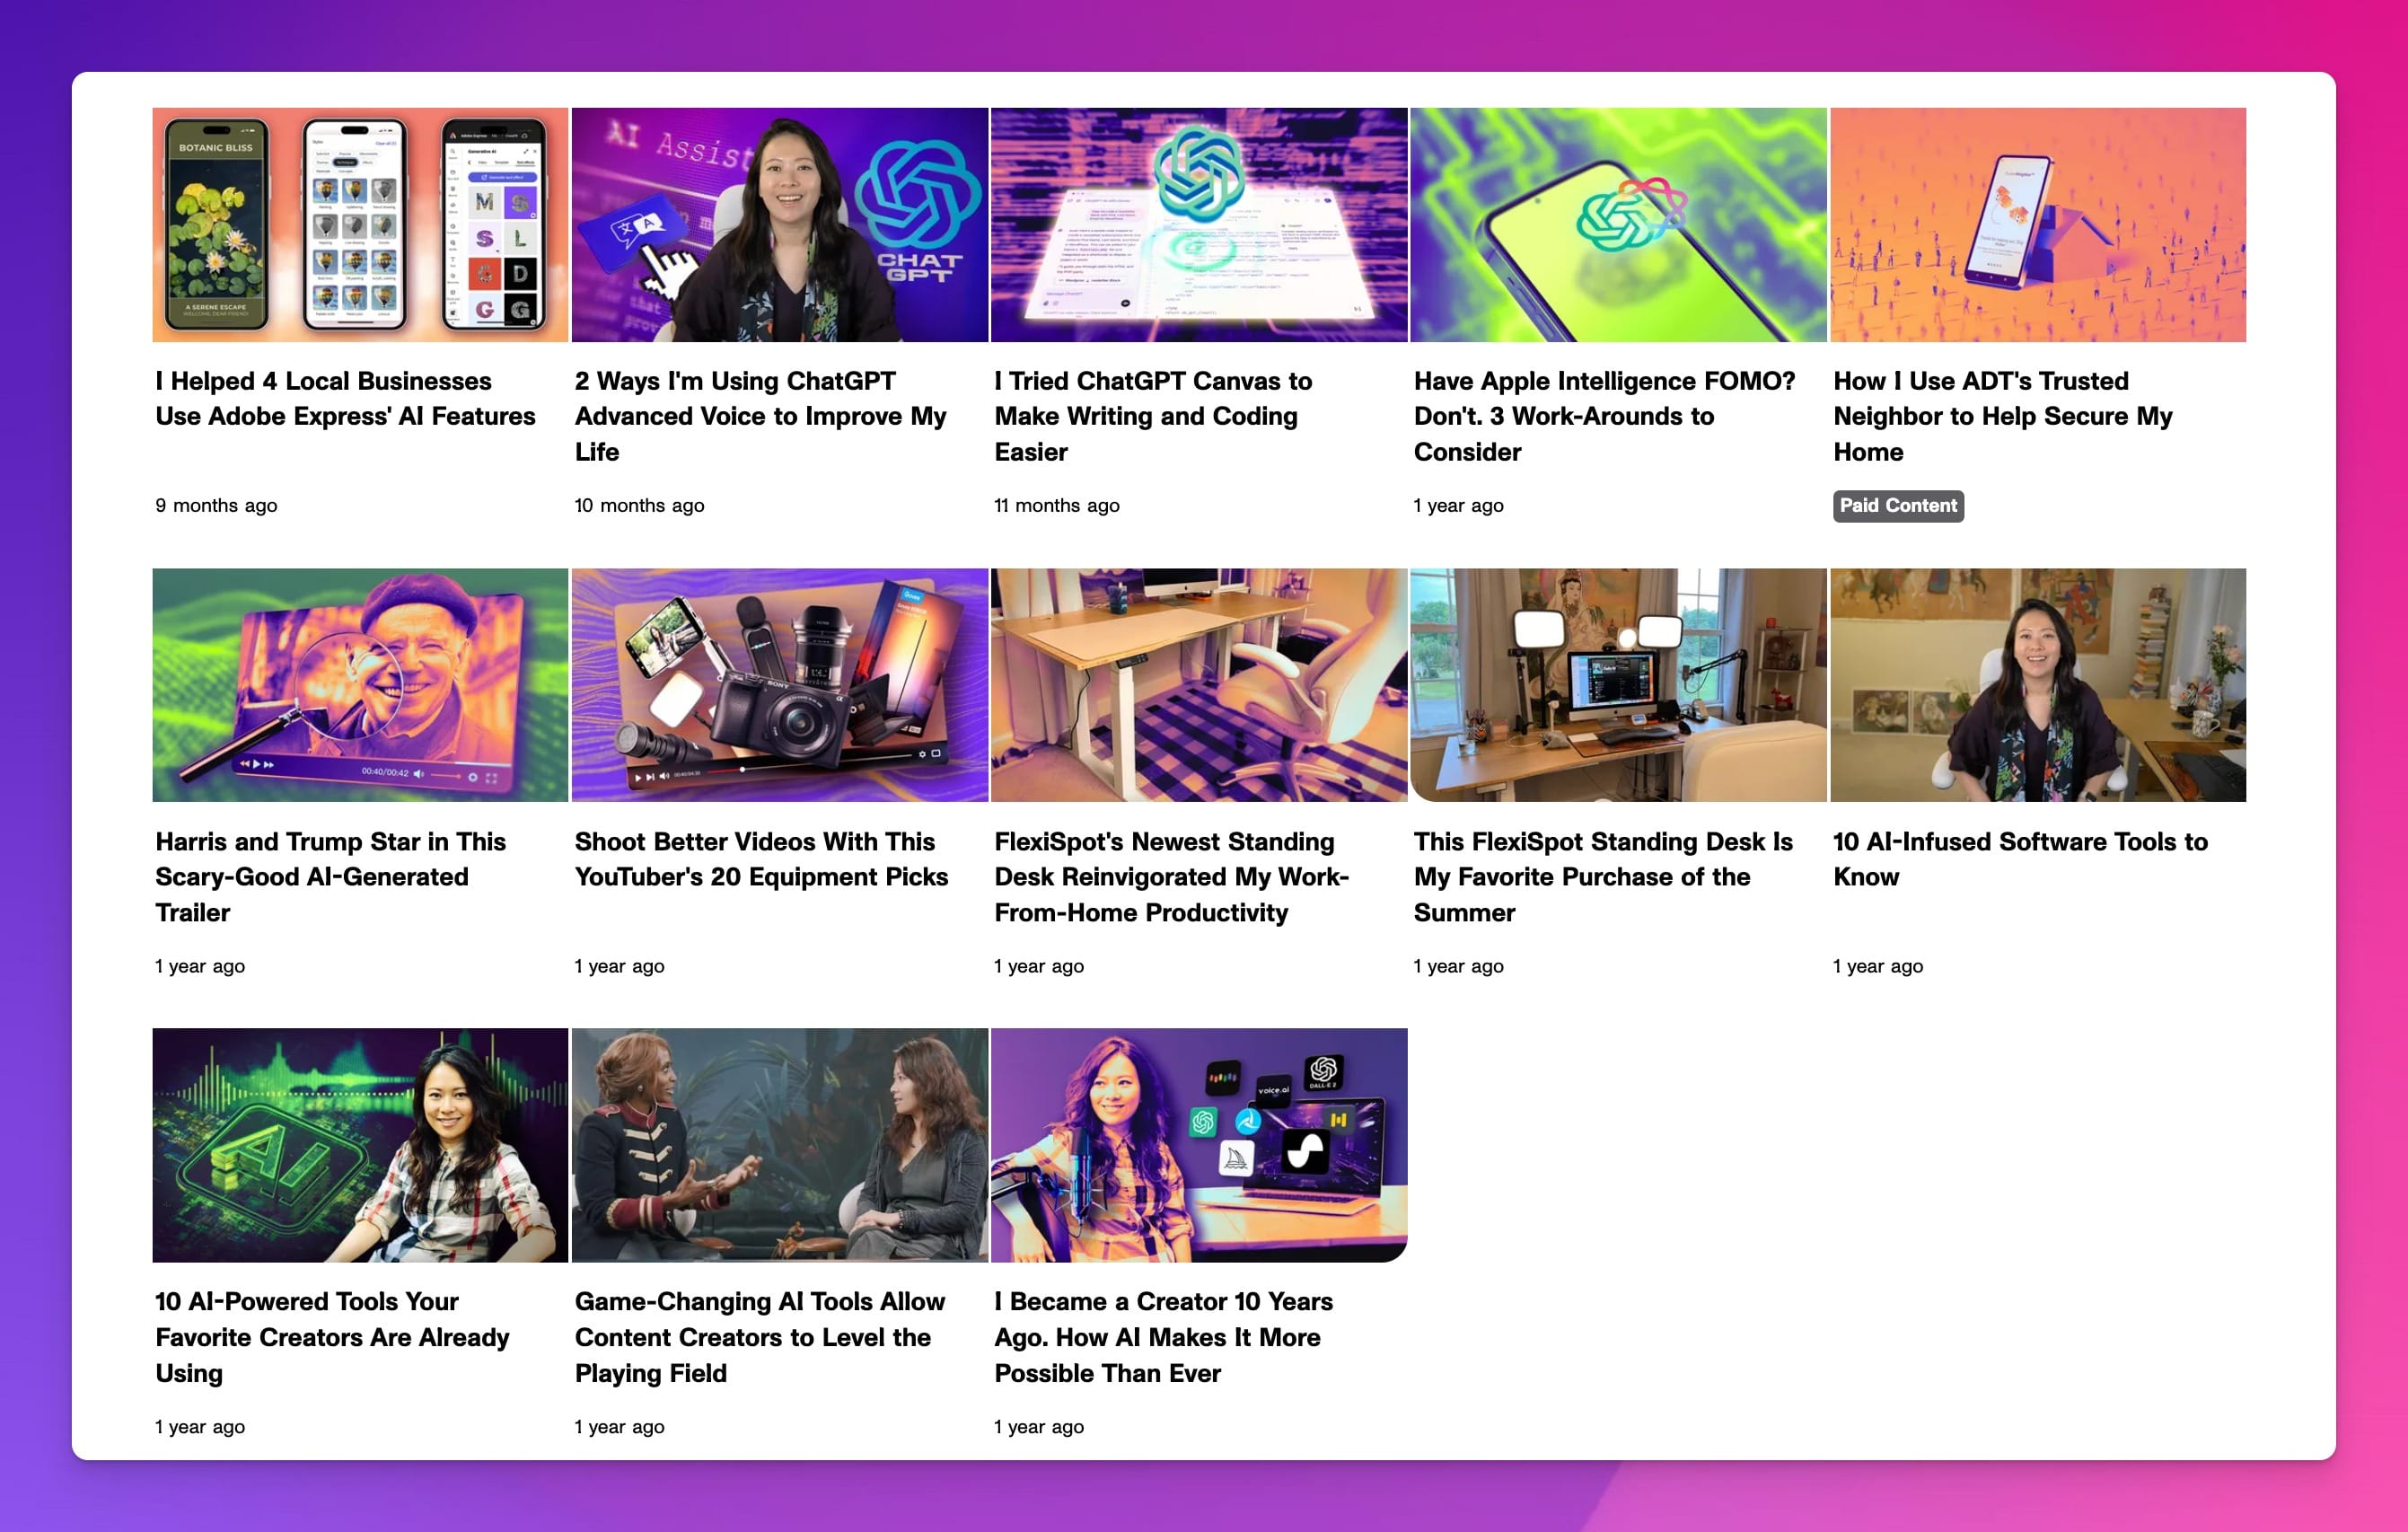
Task: Click the FlexiSpot Newest Standing Desk thumbnail
Action: click(1199, 685)
